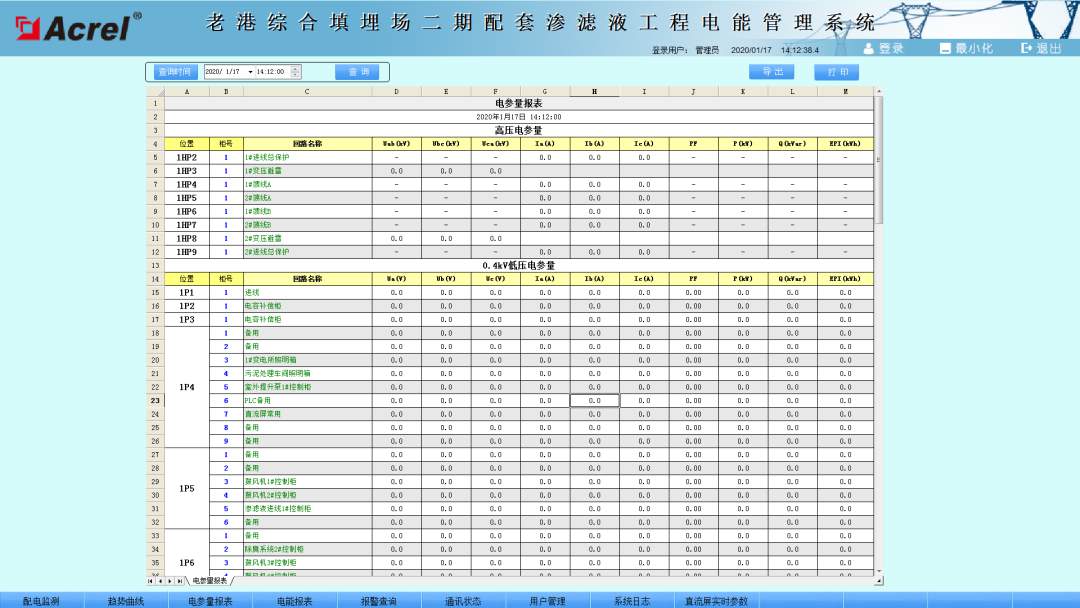Click the 登录用户 管理员 label
This screenshot has width=1080, height=608.
685,50
